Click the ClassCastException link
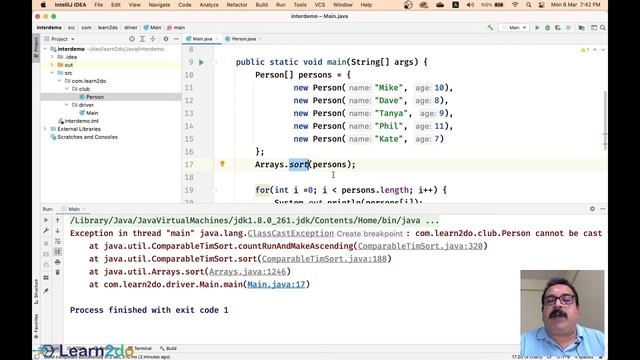The image size is (640, 360). [x=291, y=233]
